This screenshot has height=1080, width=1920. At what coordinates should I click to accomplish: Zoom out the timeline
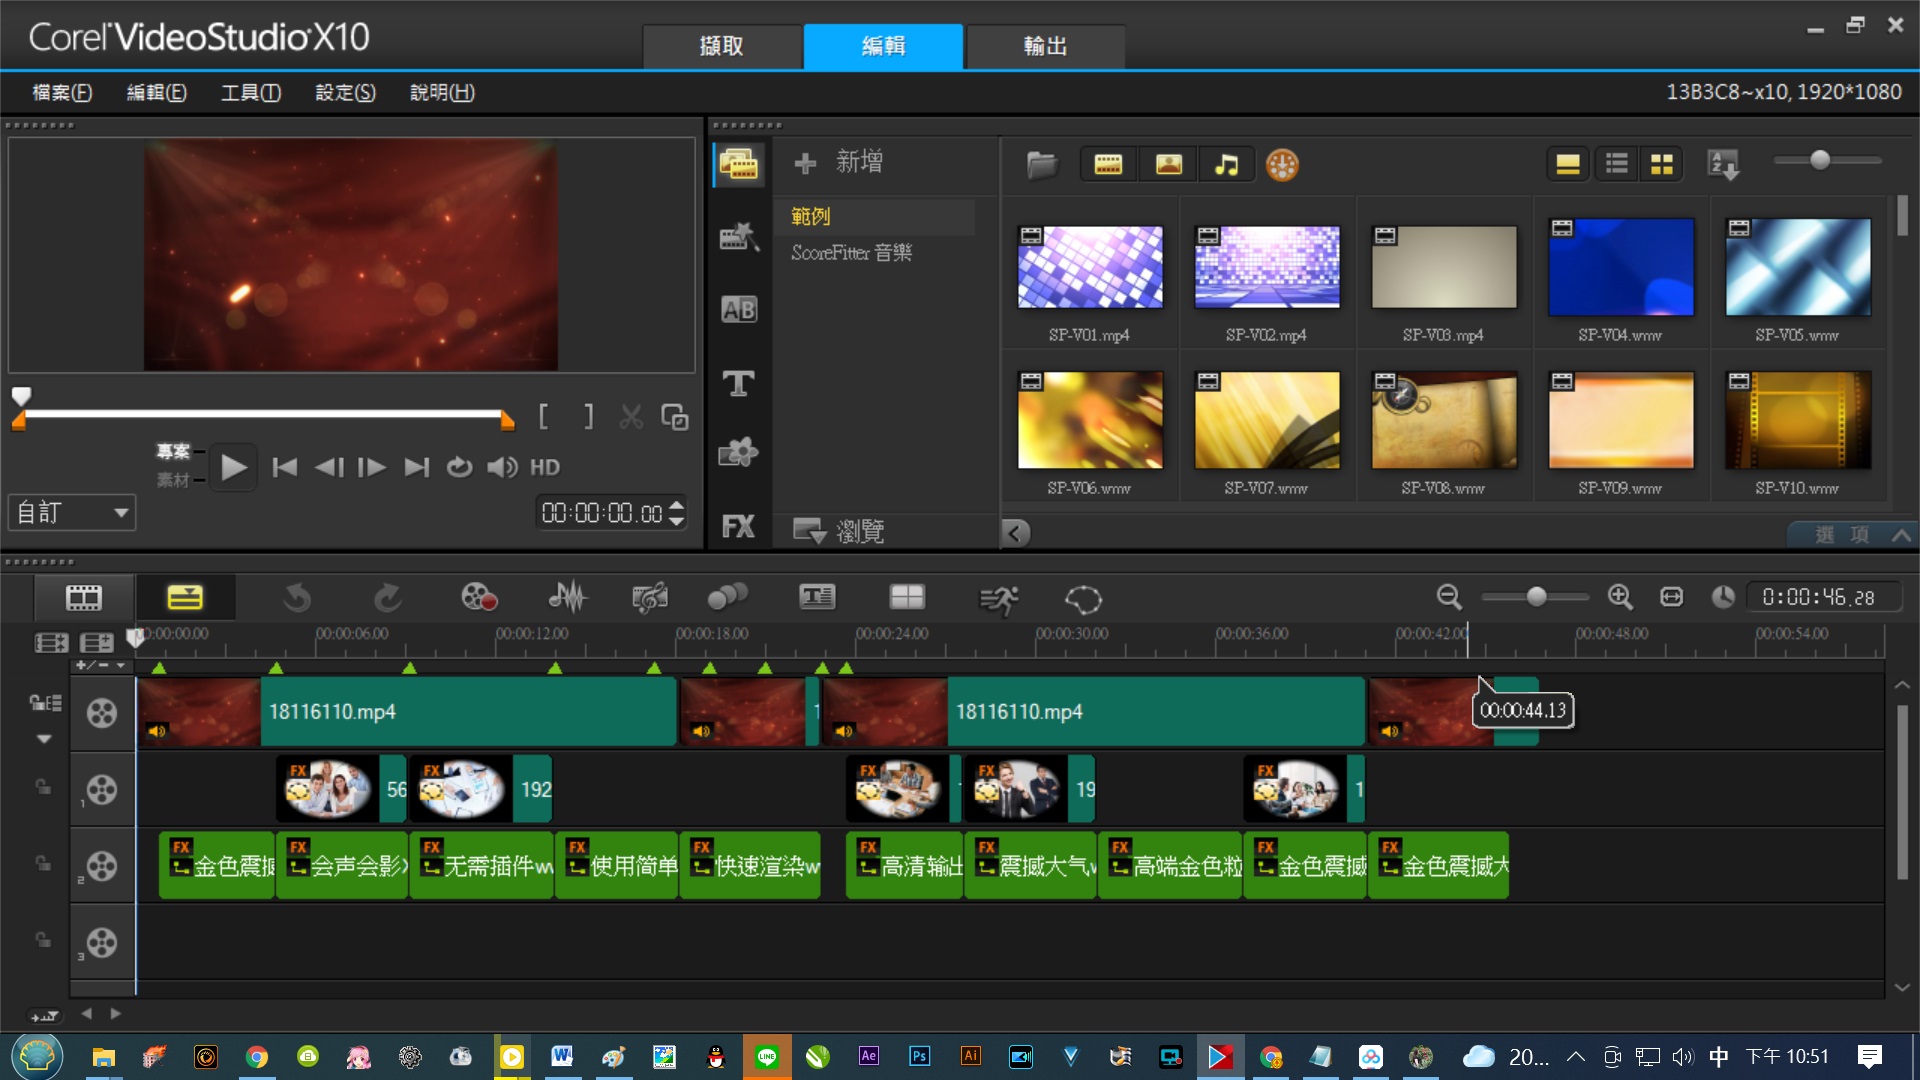click(1449, 597)
